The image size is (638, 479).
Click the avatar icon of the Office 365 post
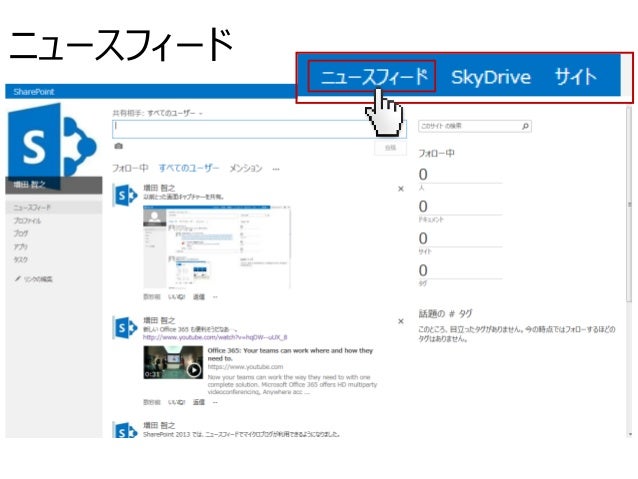tap(125, 328)
